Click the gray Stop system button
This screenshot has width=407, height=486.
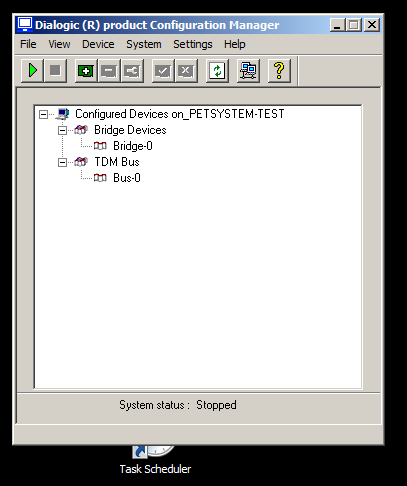tap(55, 71)
